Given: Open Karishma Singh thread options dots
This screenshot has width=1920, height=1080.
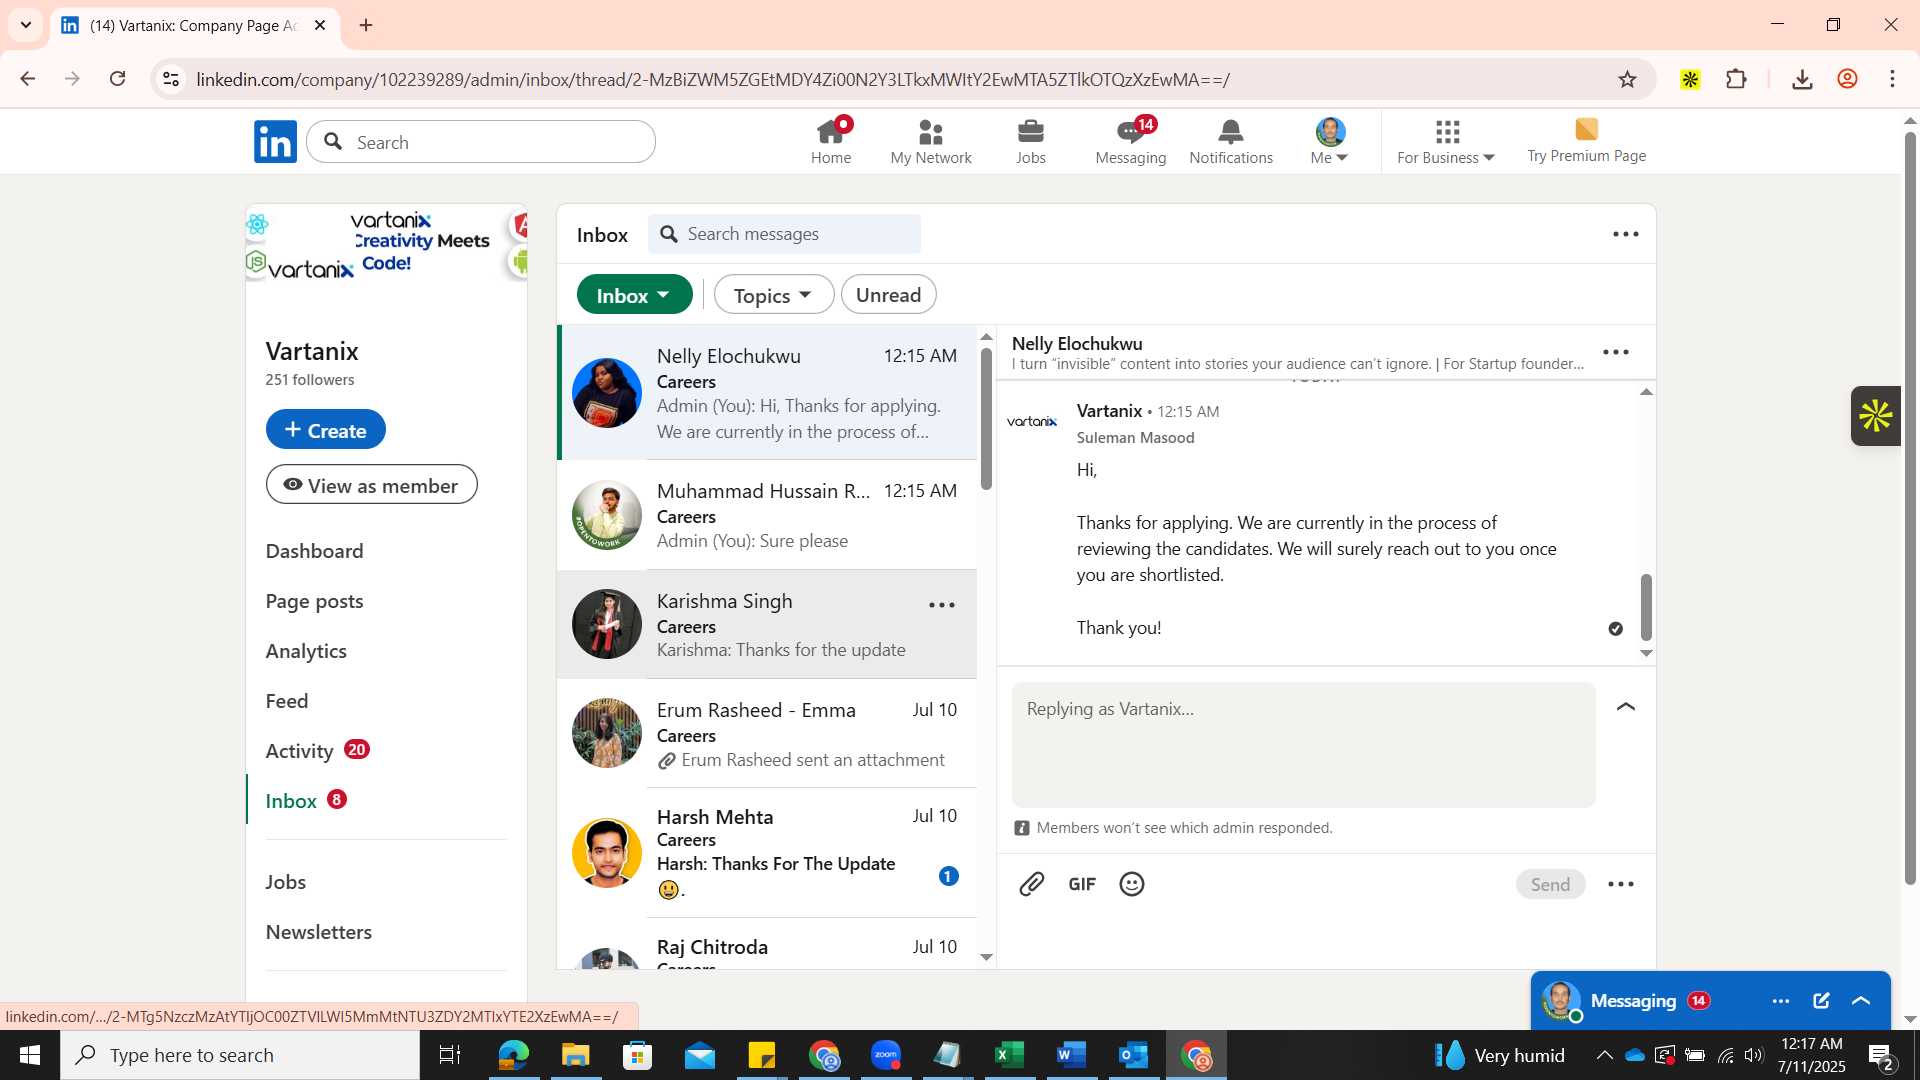Looking at the screenshot, I should click(x=942, y=605).
